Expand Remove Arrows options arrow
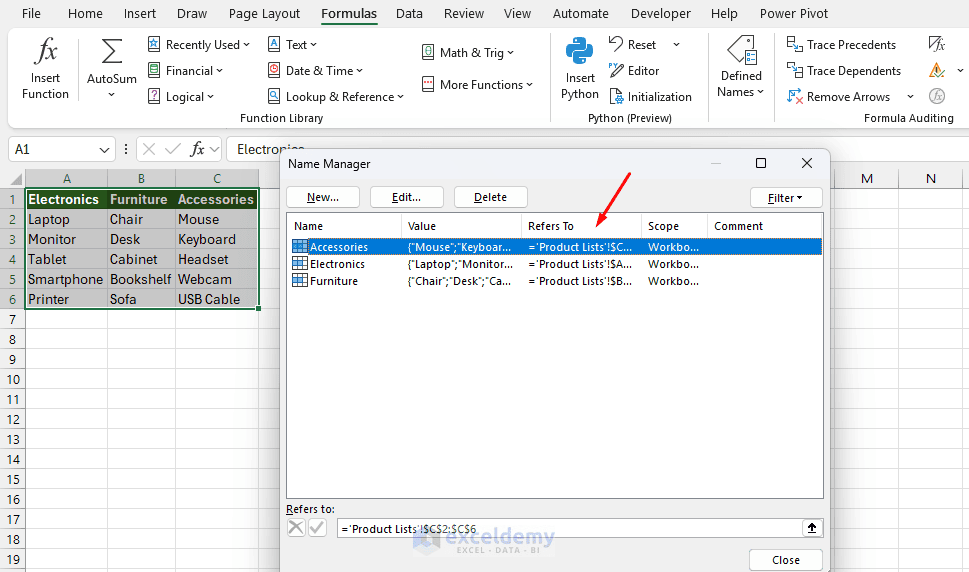This screenshot has height=572, width=969. click(x=910, y=96)
